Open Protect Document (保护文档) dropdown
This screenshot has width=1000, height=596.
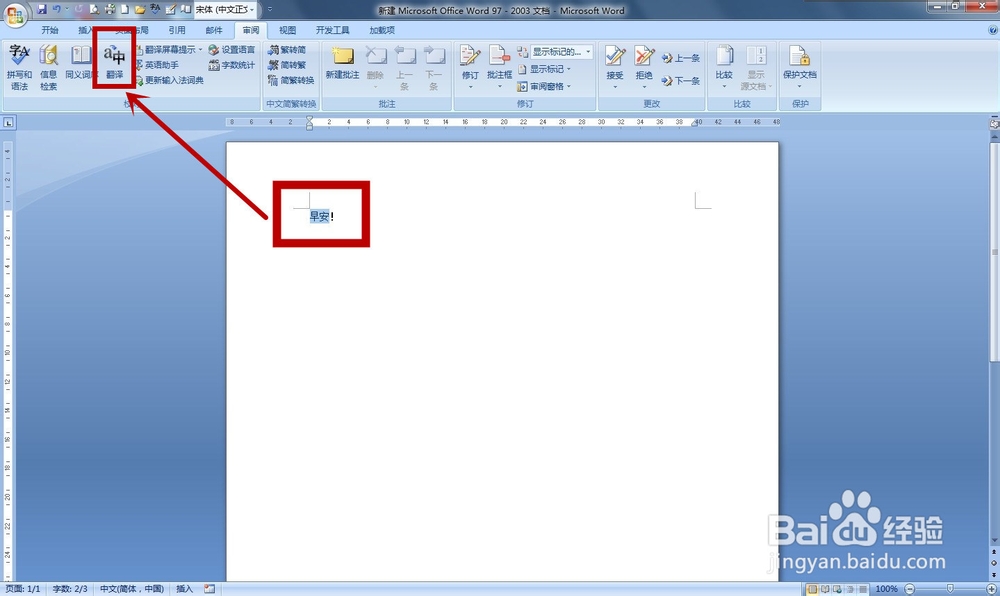click(x=800, y=66)
